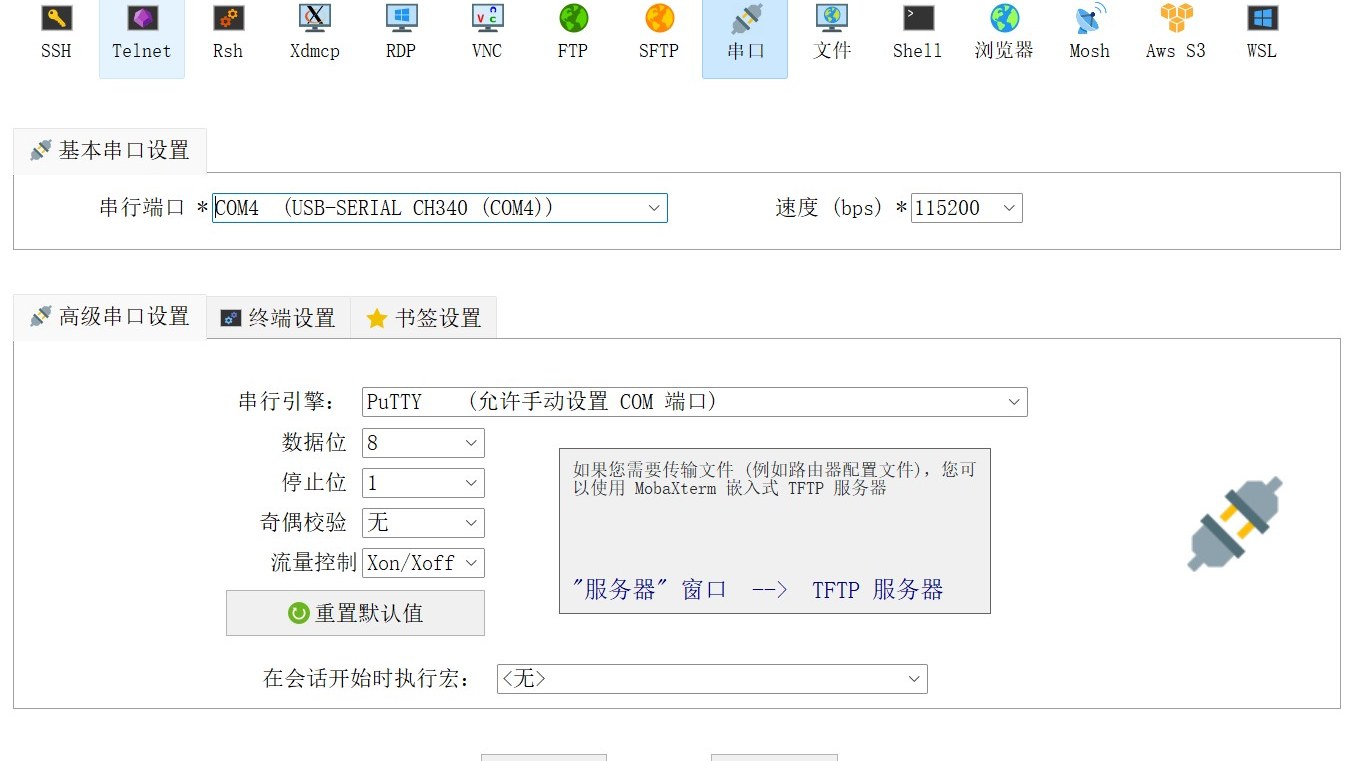This screenshot has height=761, width=1353.
Task: Pick the 浏览器 browser session icon
Action: click(1004, 33)
